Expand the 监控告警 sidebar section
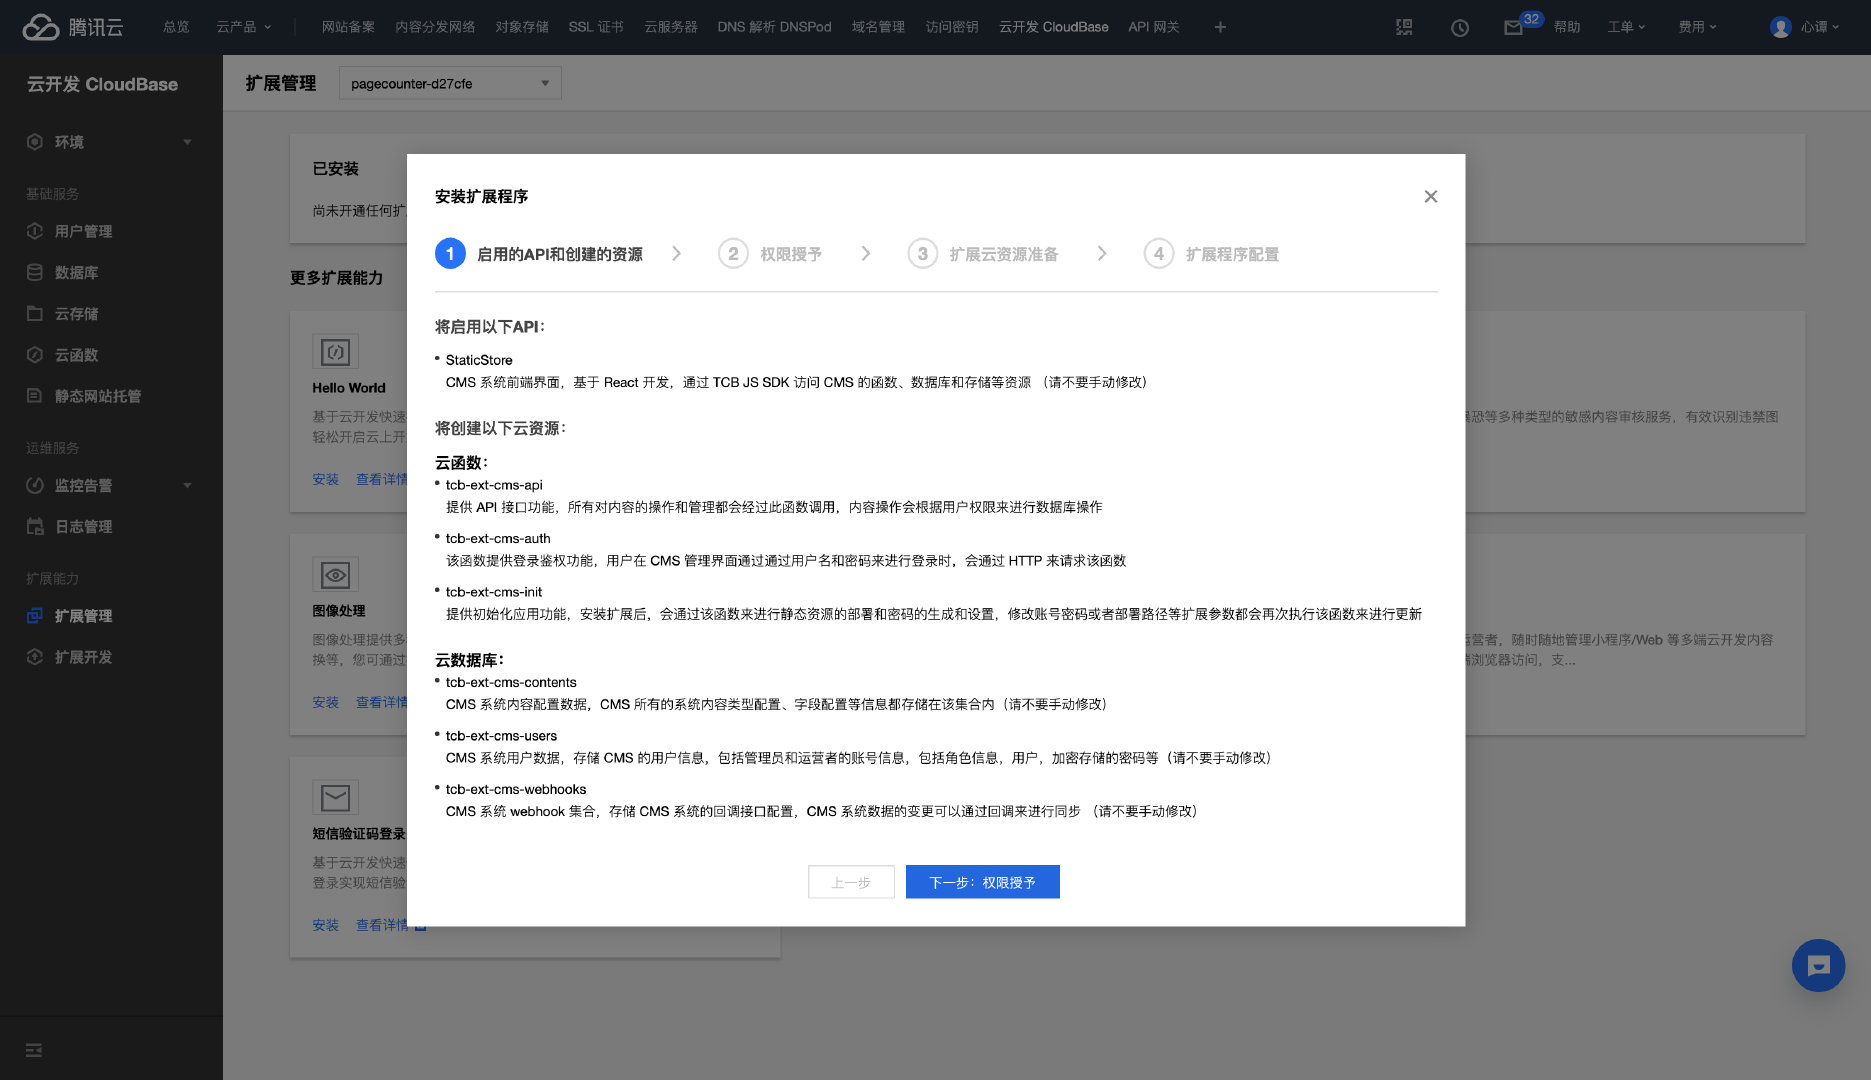 click(187, 485)
